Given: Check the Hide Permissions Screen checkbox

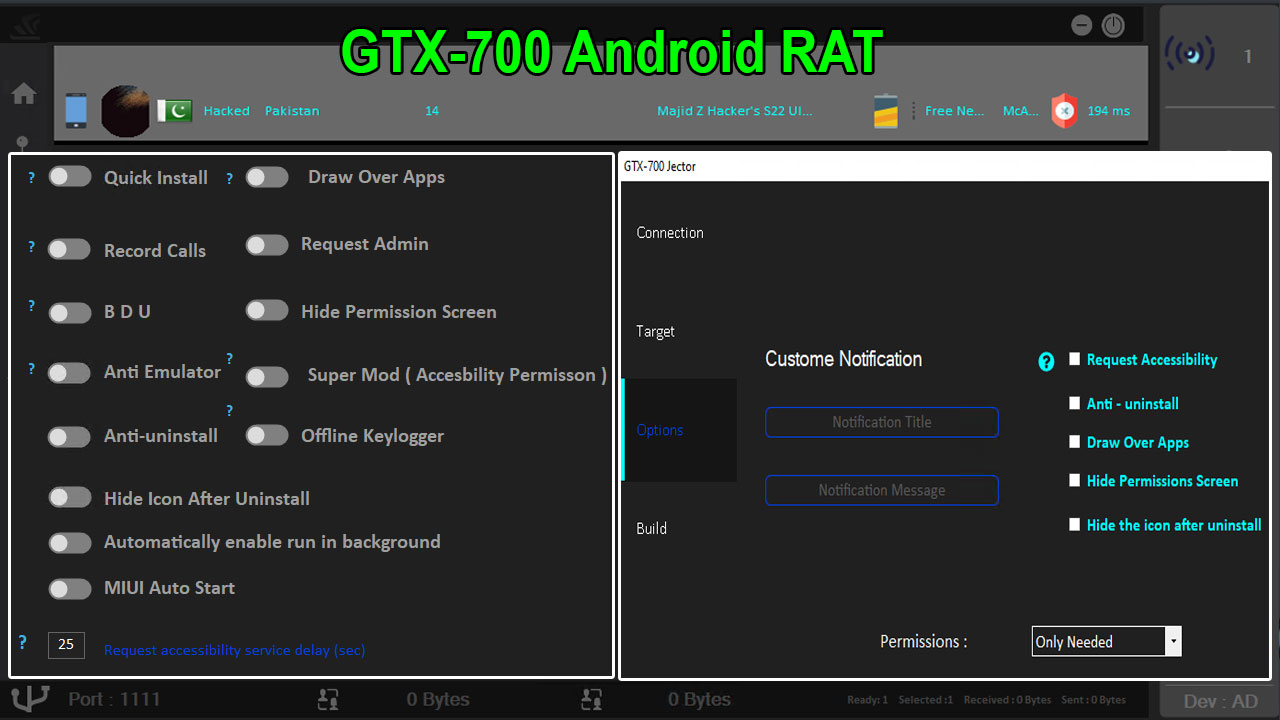Looking at the screenshot, I should [x=1075, y=481].
